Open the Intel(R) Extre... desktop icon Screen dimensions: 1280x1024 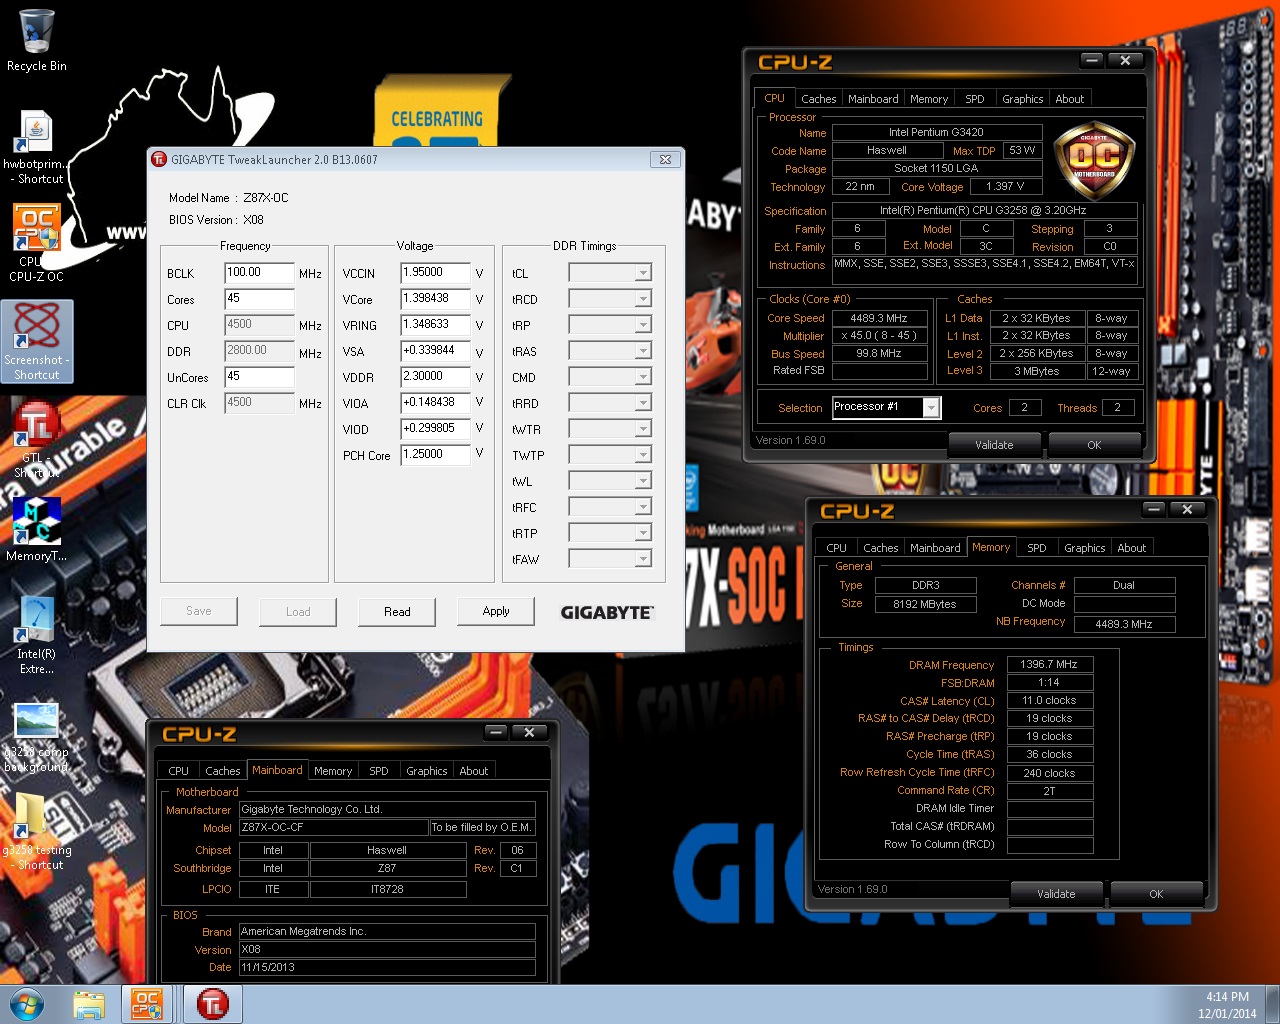pos(36,634)
